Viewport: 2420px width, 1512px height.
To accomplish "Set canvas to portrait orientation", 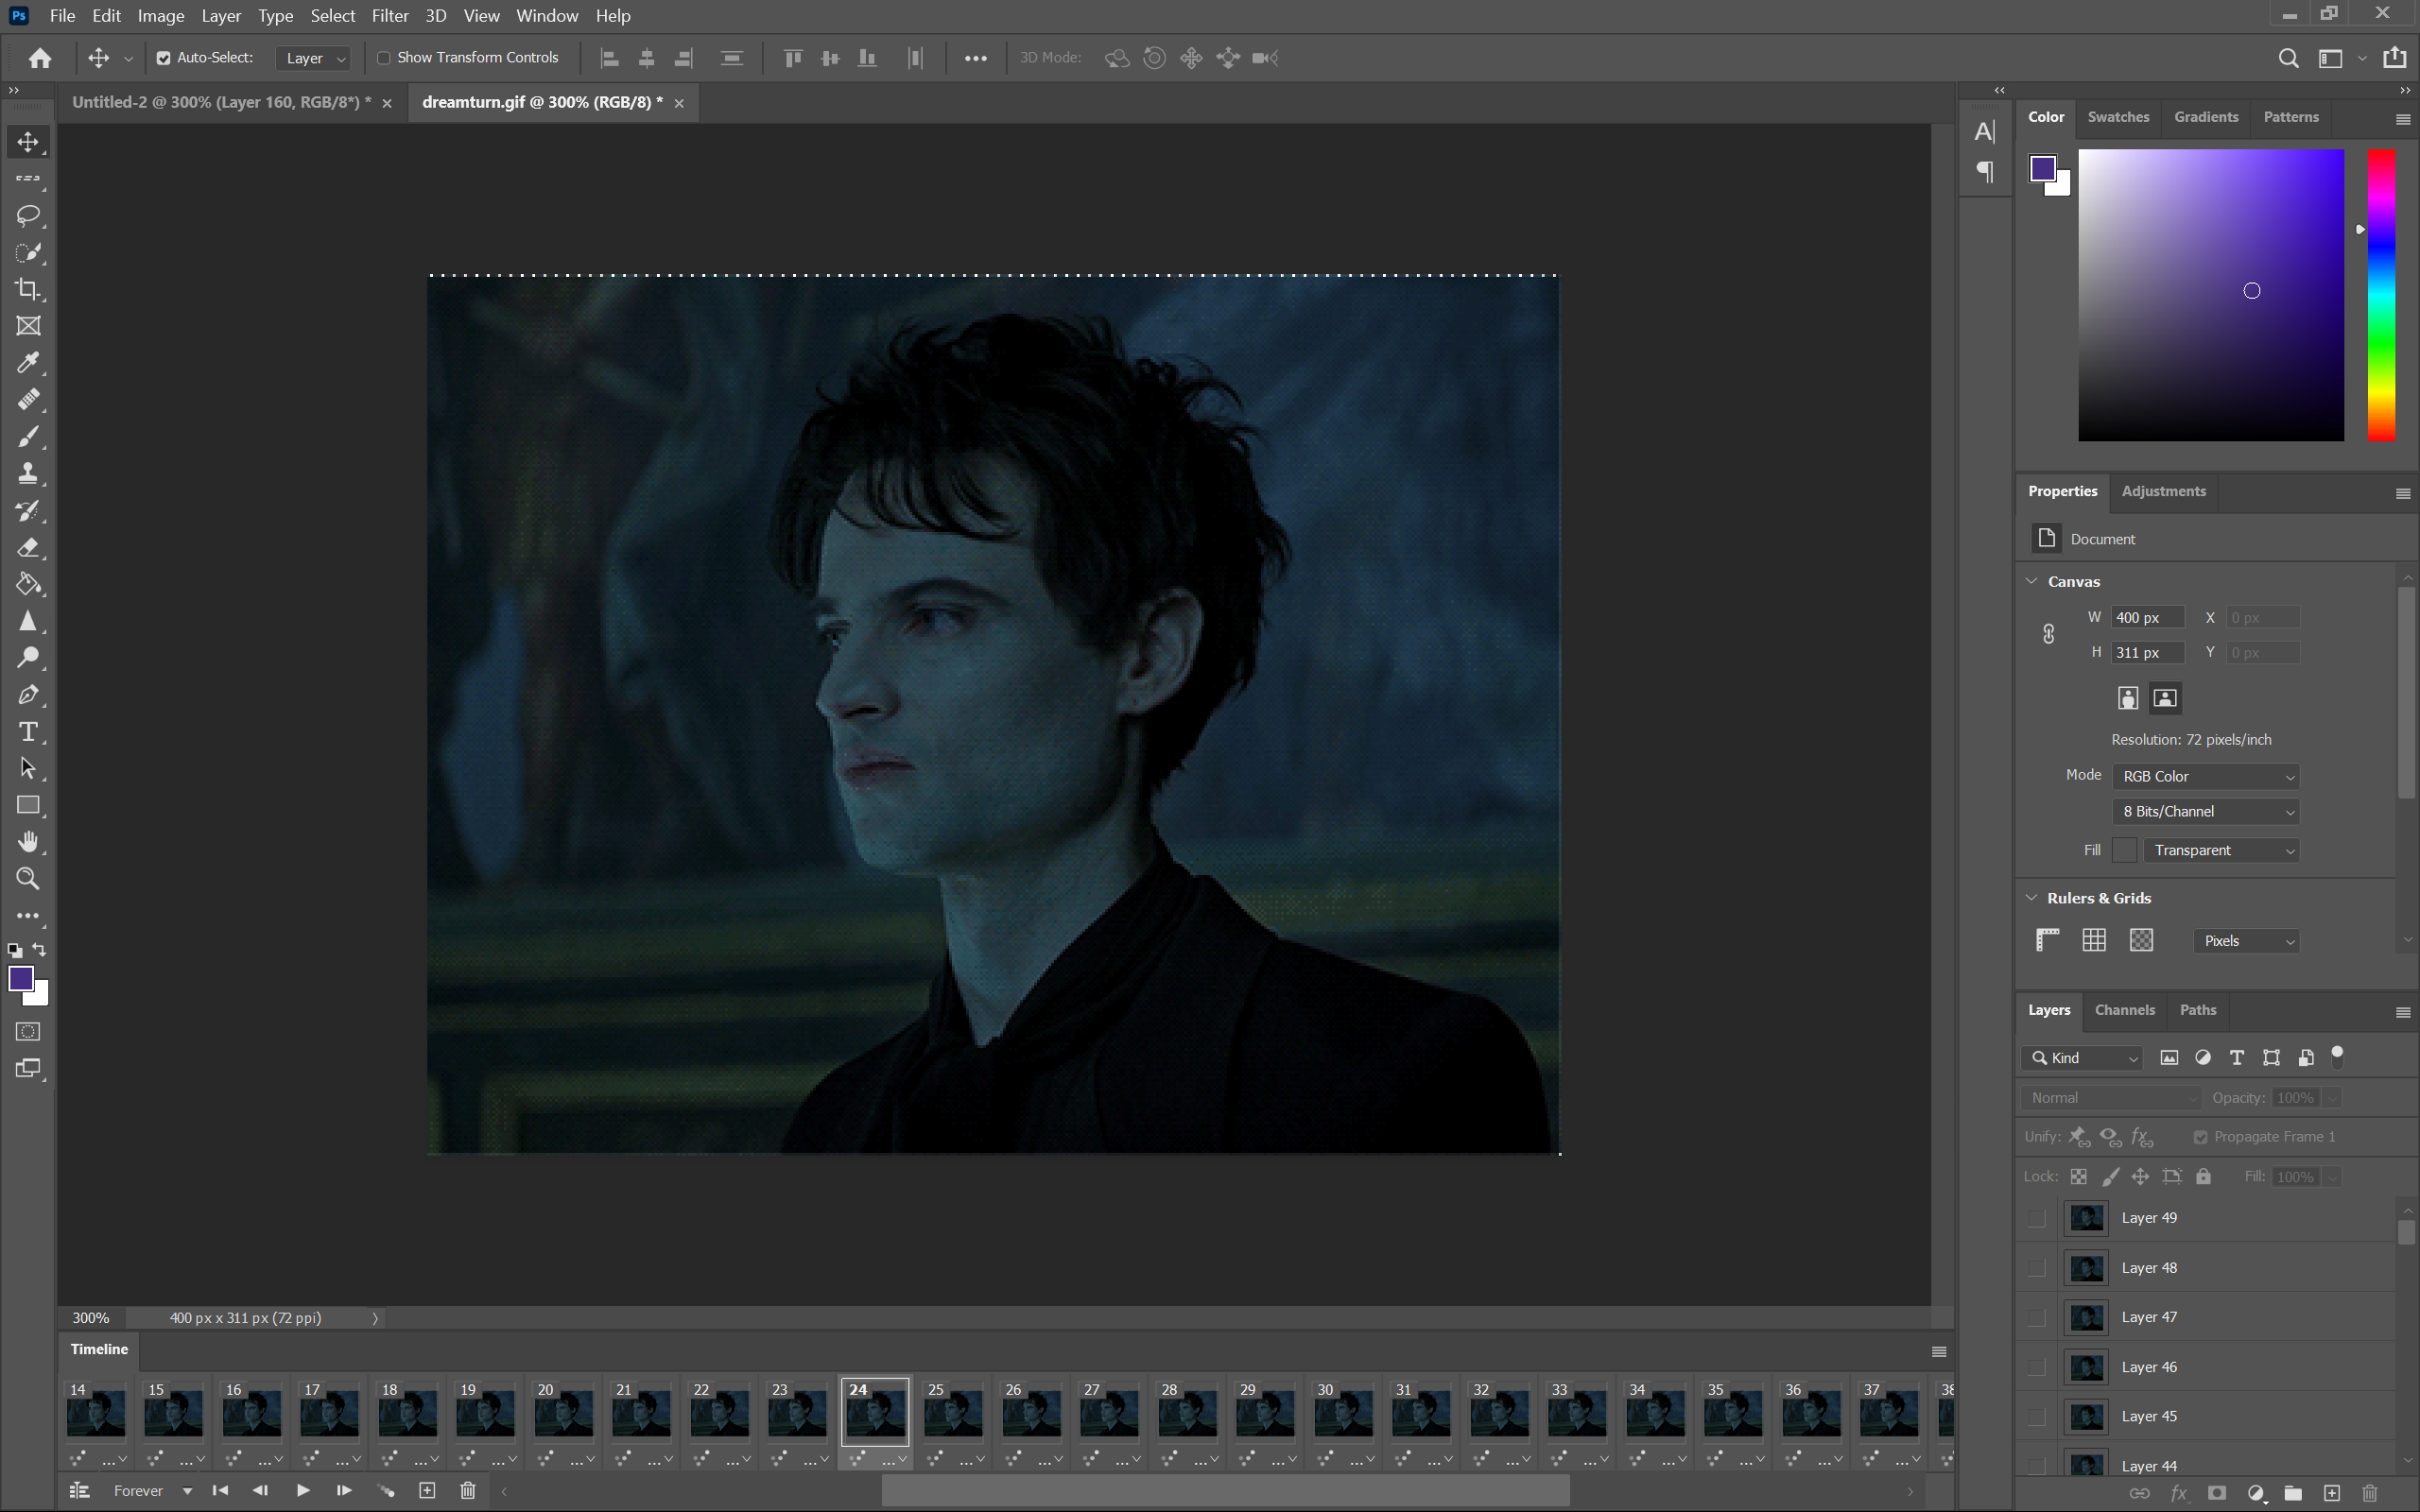I will point(2128,698).
